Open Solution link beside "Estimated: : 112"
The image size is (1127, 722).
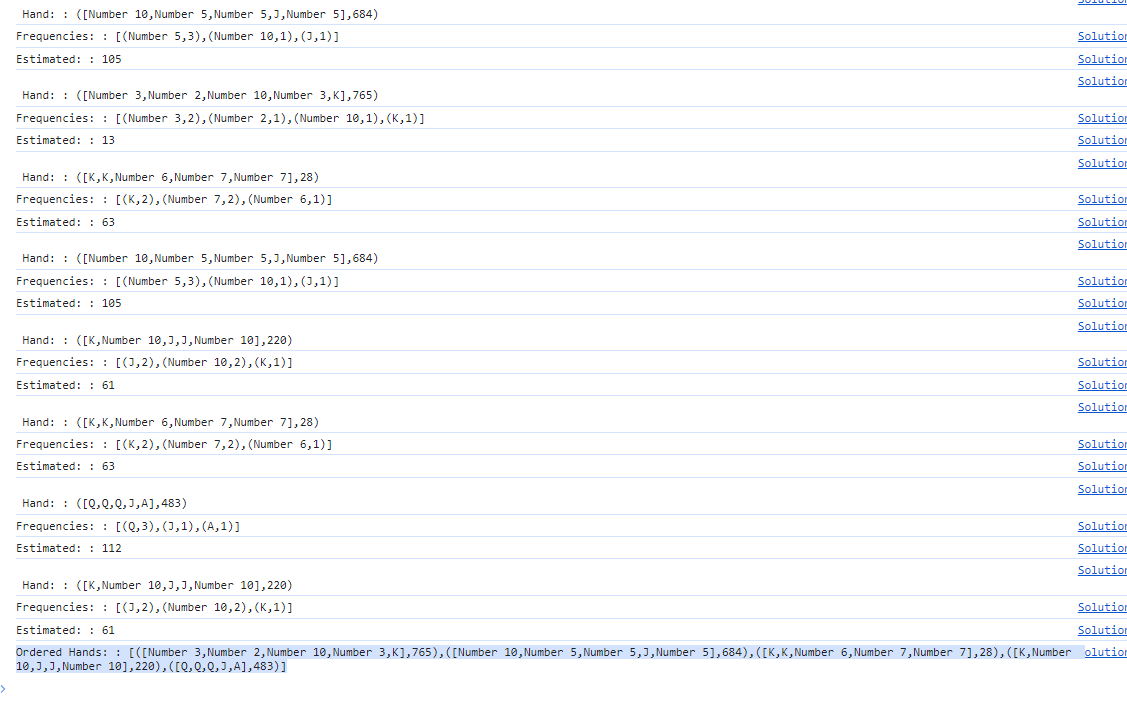pos(1101,548)
